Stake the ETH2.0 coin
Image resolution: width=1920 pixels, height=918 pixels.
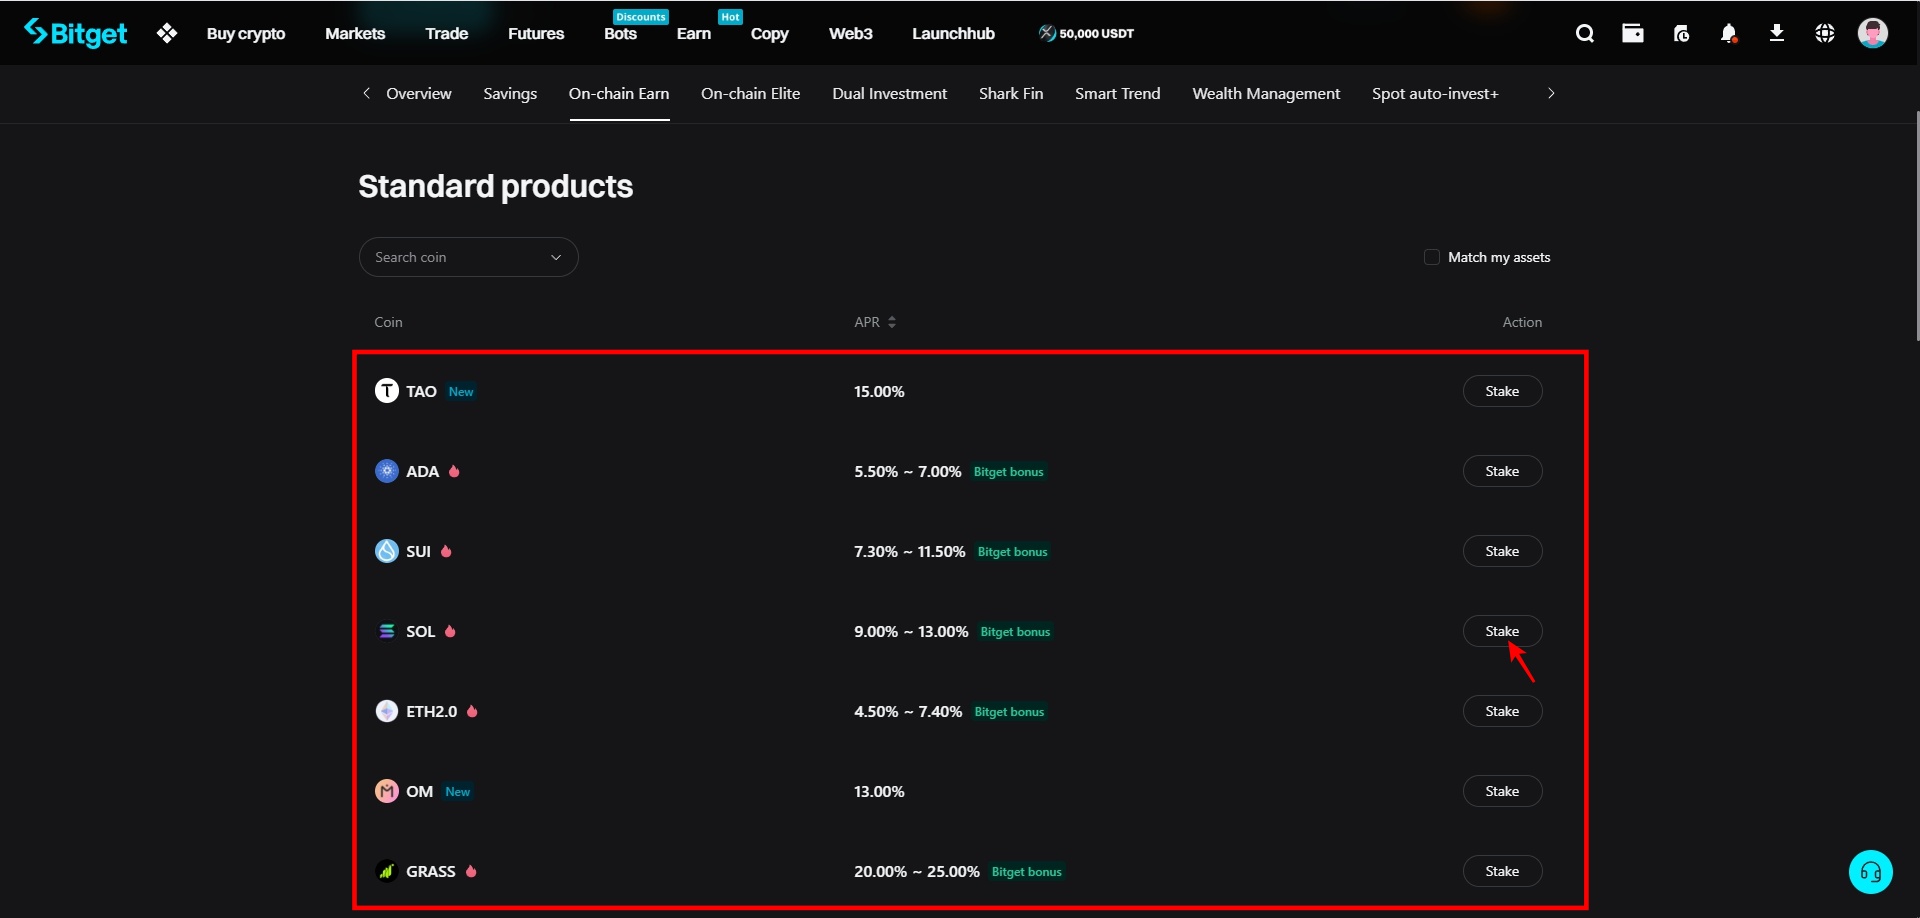pyautogui.click(x=1503, y=711)
